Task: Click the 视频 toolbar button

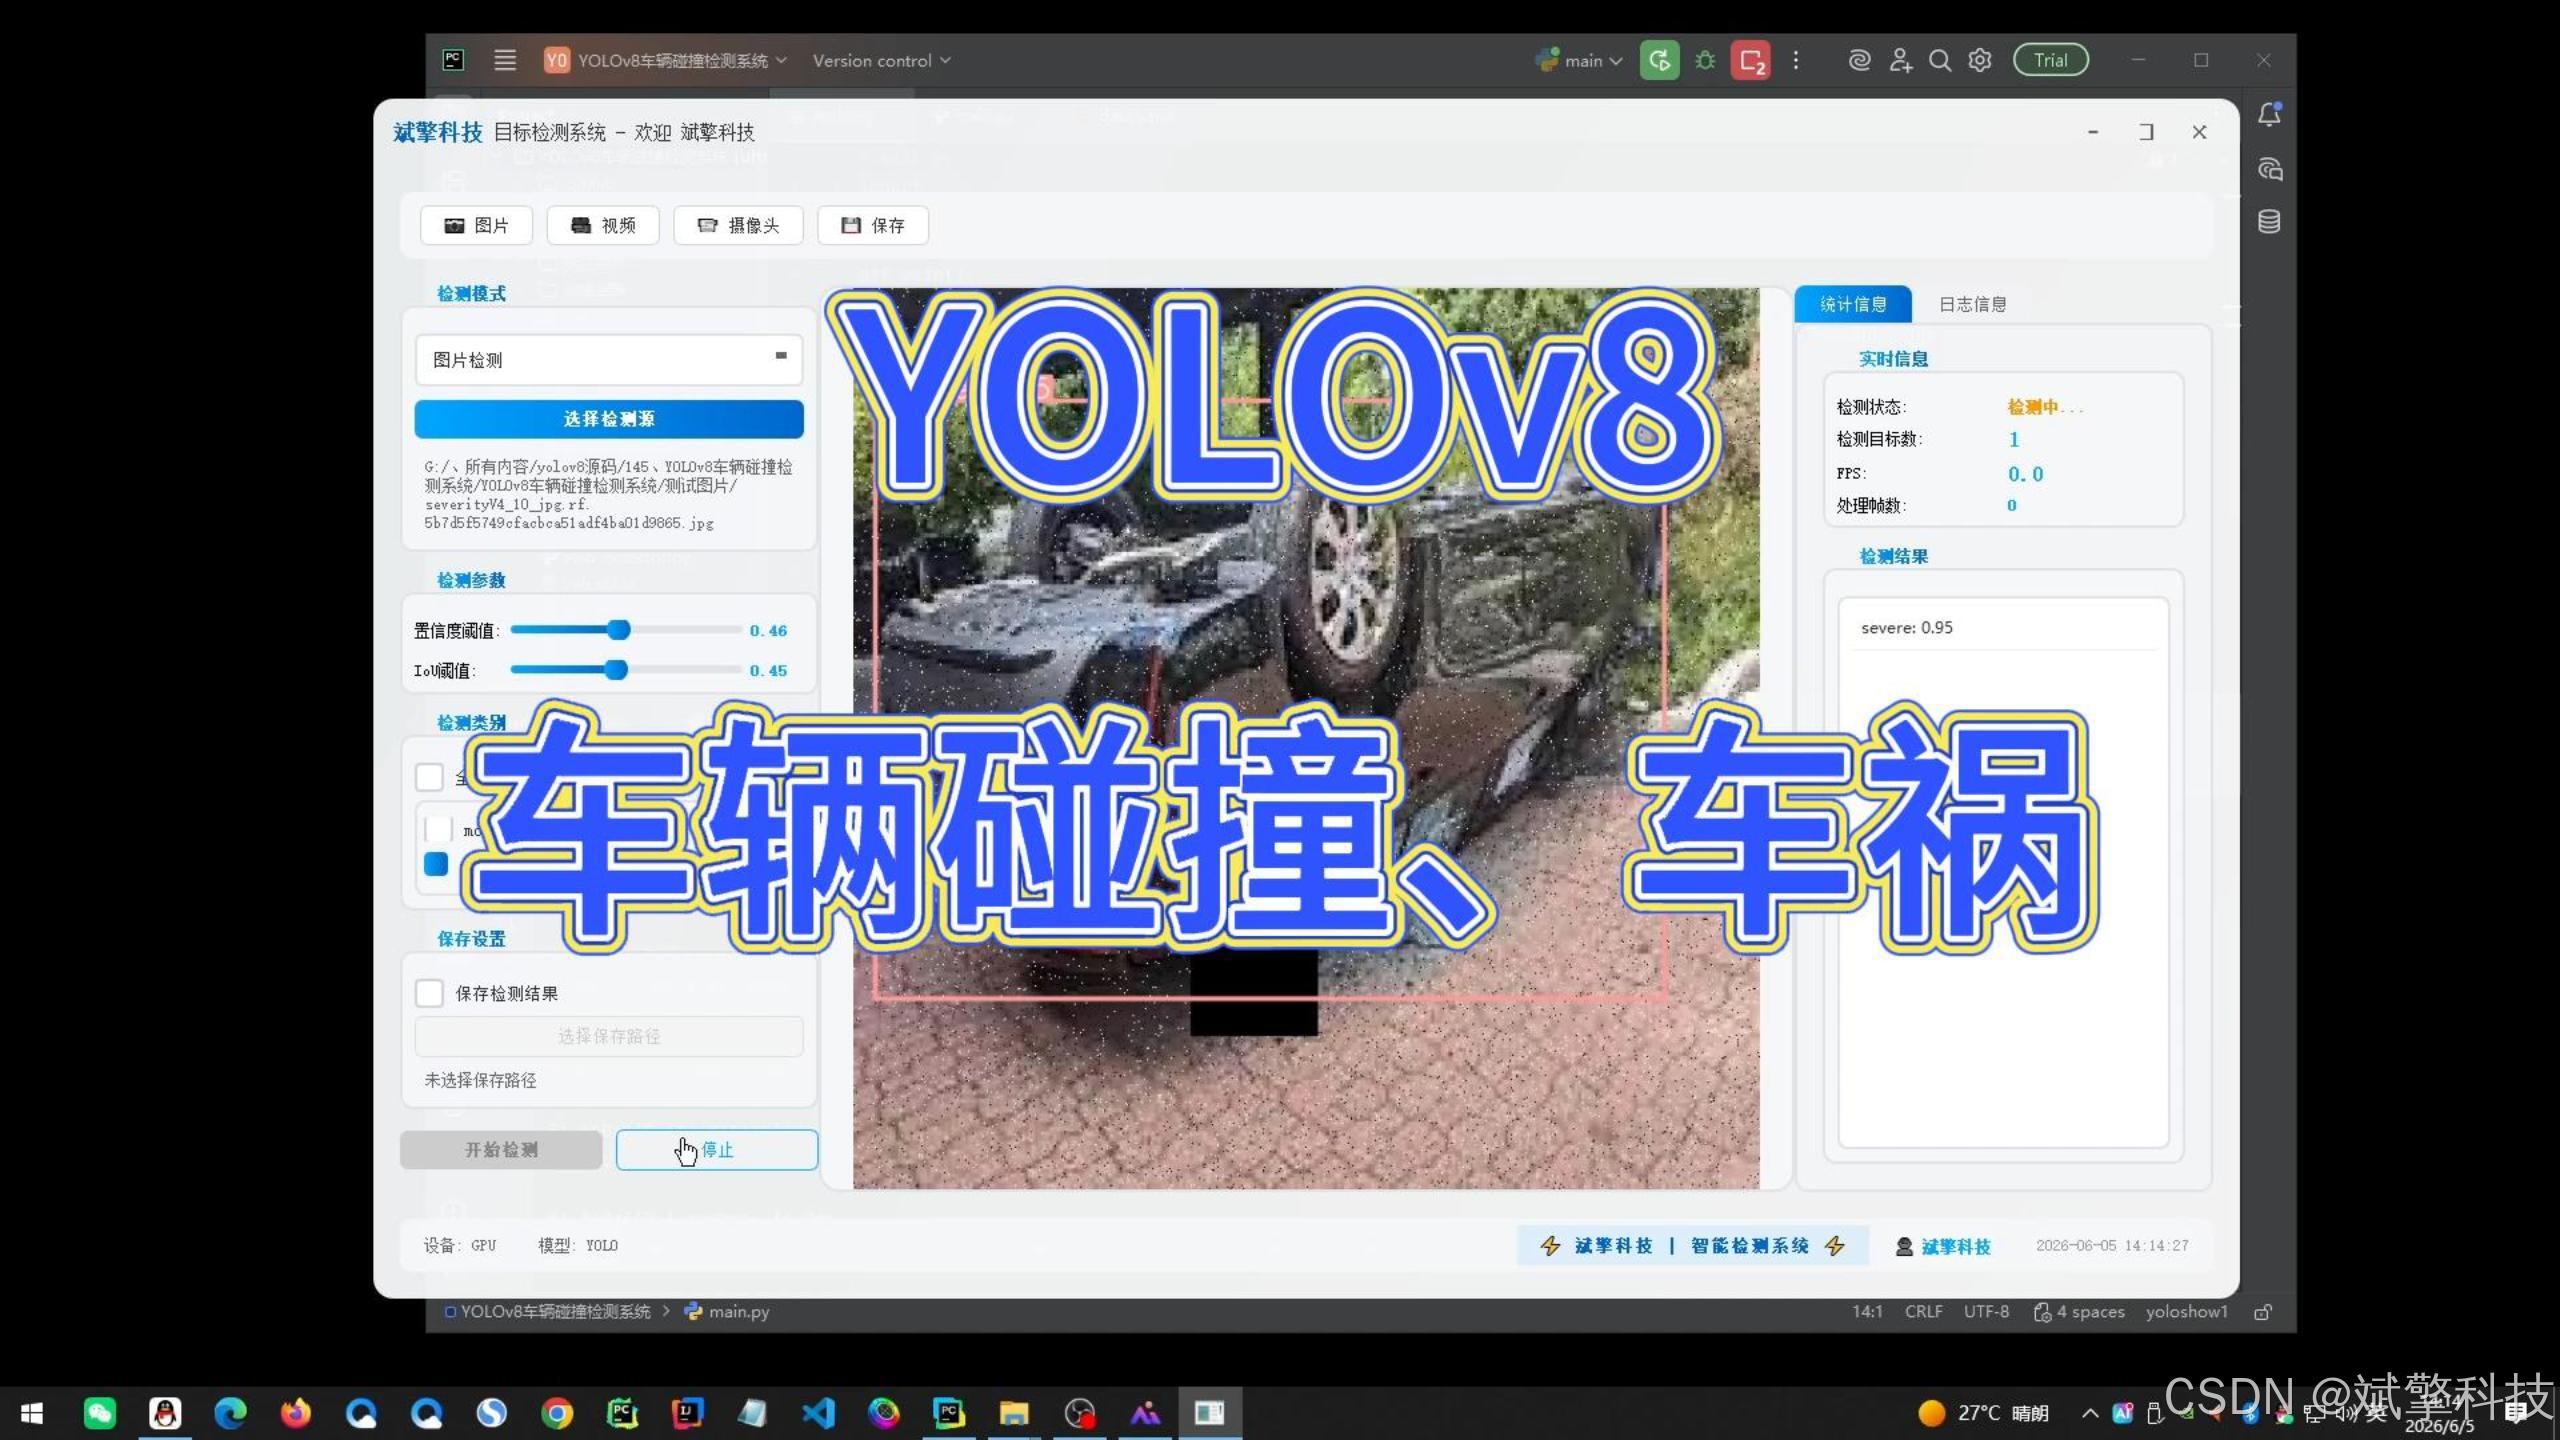Action: pos(603,225)
